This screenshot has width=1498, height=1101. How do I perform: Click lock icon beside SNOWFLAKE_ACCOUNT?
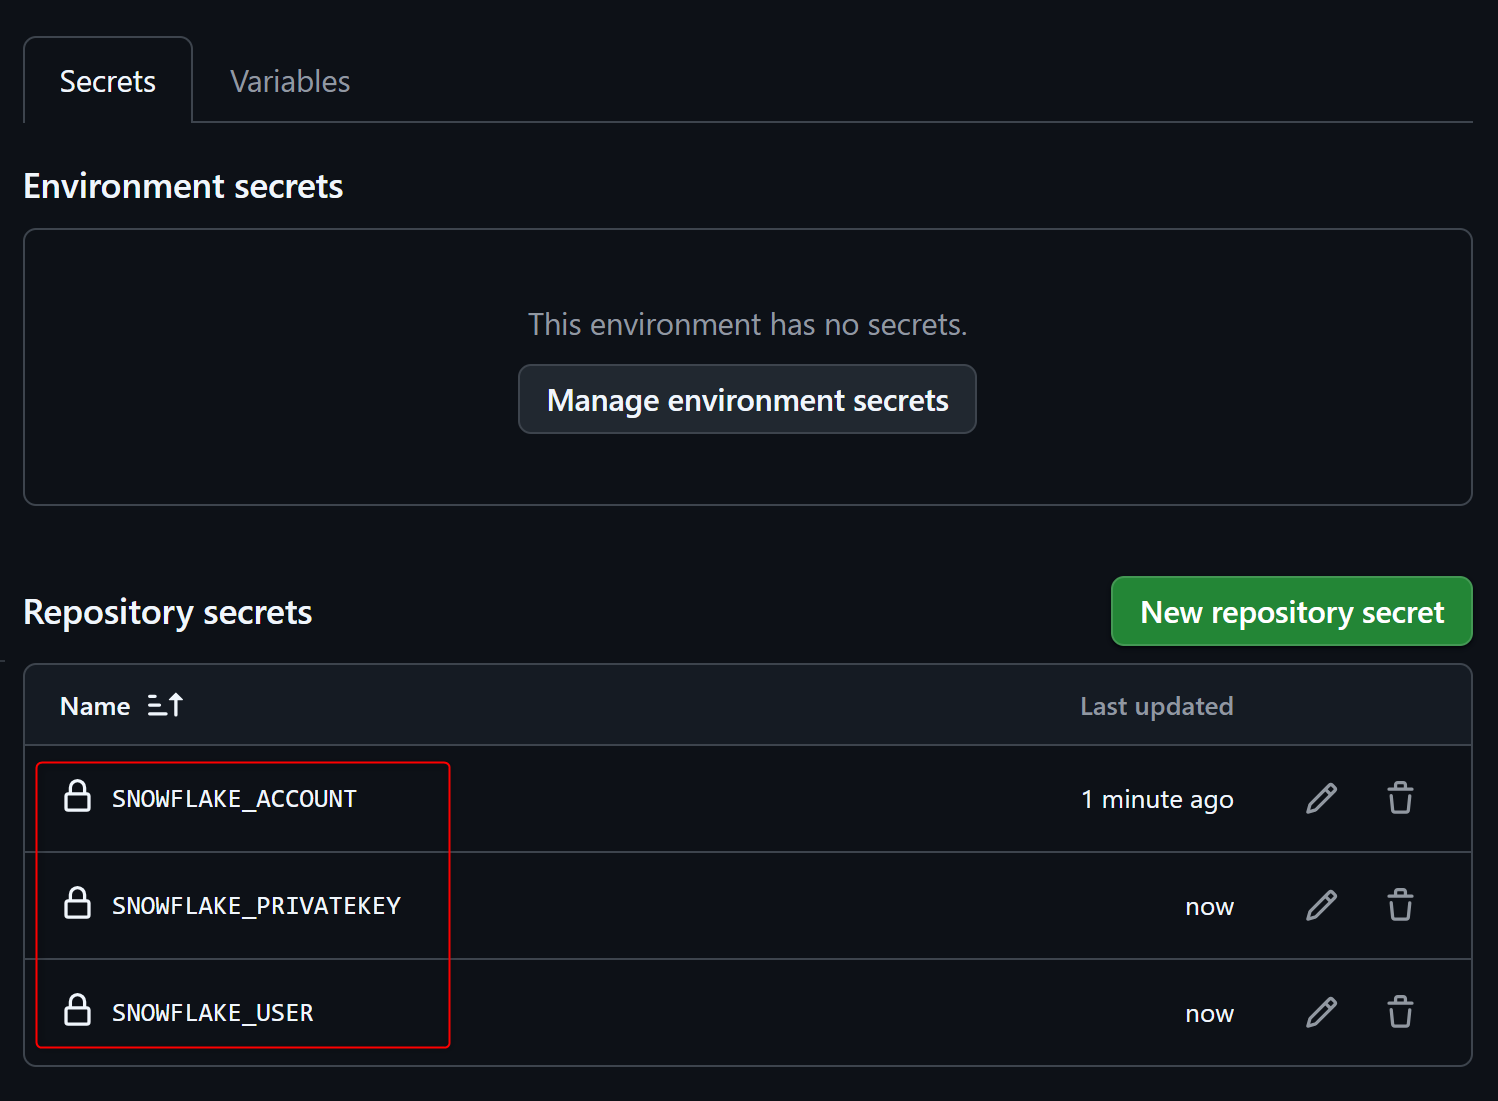77,797
